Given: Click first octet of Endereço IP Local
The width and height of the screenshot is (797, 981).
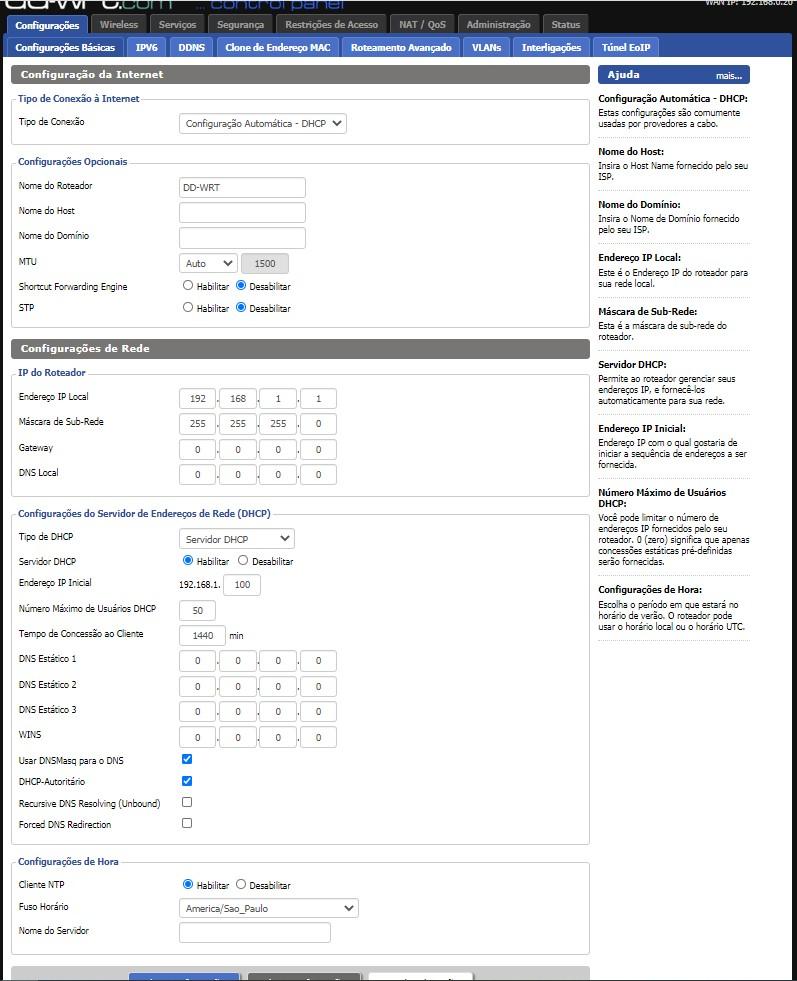Looking at the screenshot, I should (198, 398).
